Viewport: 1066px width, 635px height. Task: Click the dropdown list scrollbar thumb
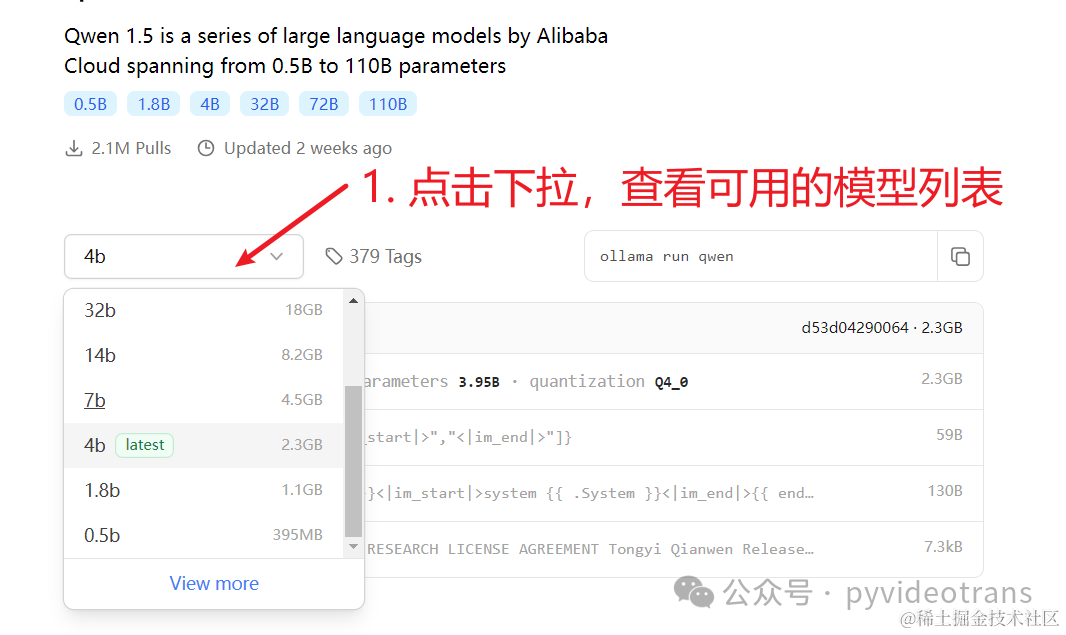(x=353, y=462)
